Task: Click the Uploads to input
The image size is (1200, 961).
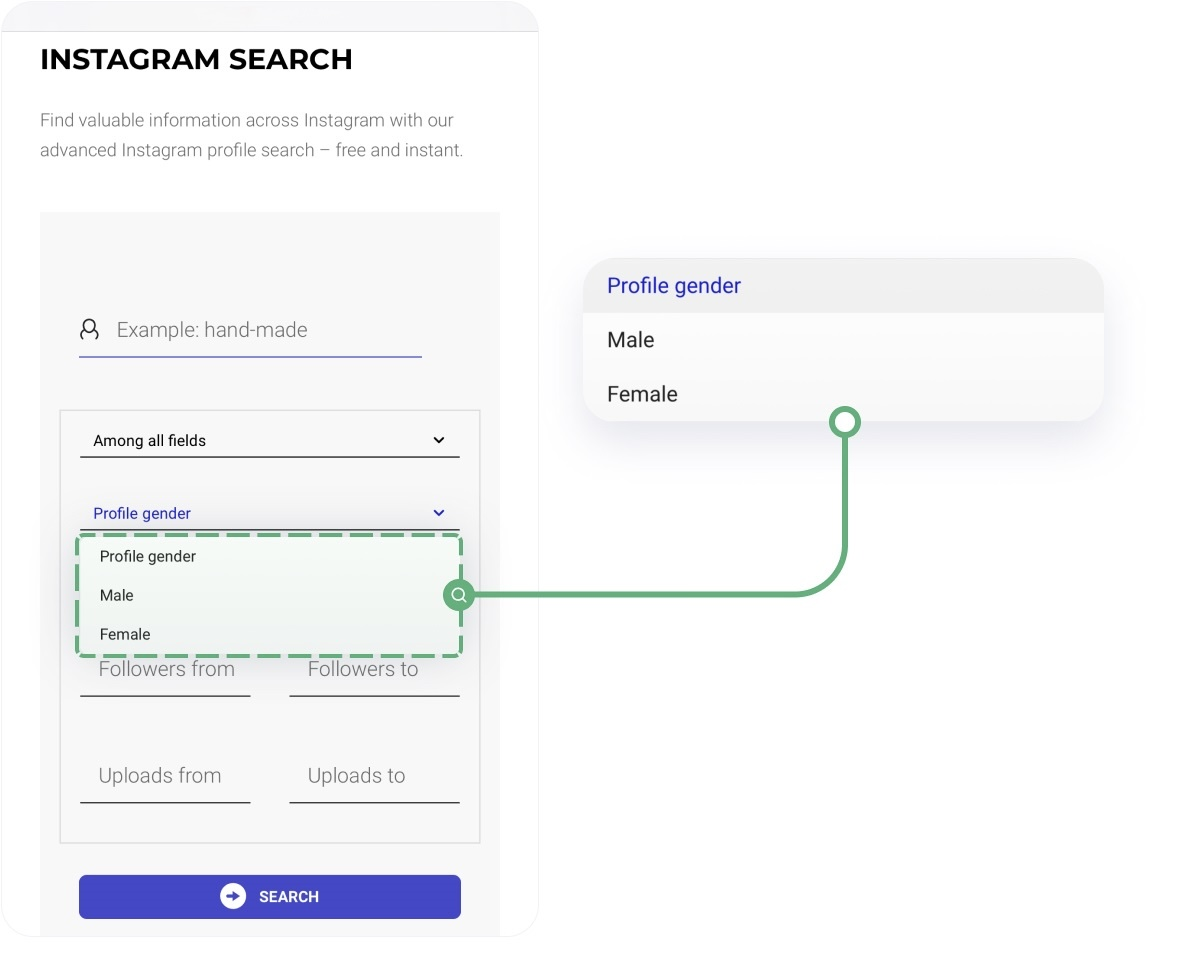Action: (x=355, y=776)
